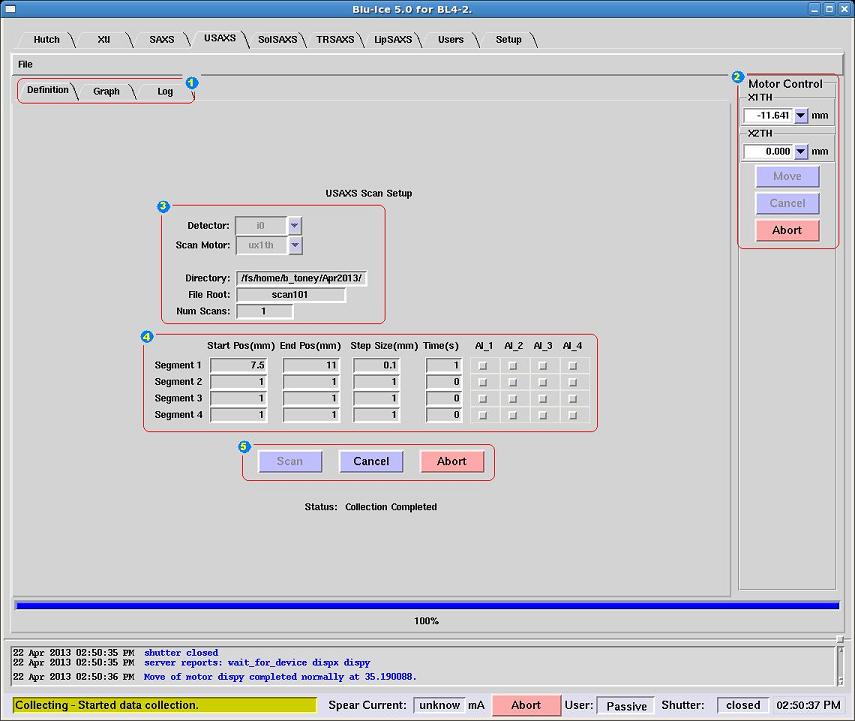Toggle AI_1 checkbox for Segment 1
This screenshot has width=855, height=721.
click(x=484, y=366)
